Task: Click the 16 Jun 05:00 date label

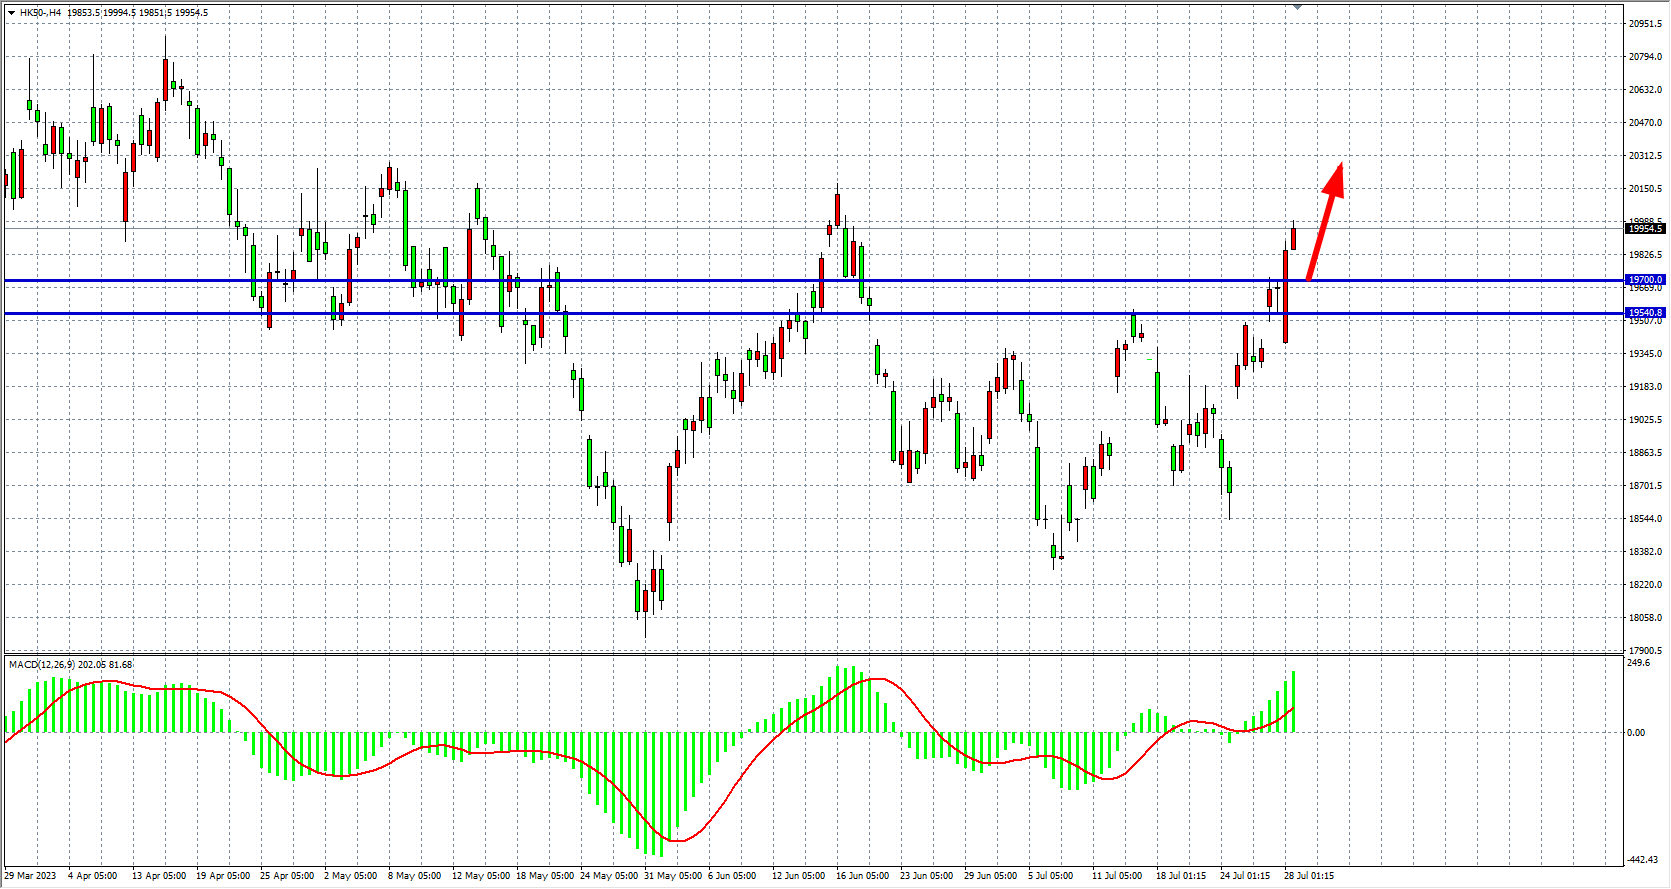Action: pyautogui.click(x=862, y=876)
